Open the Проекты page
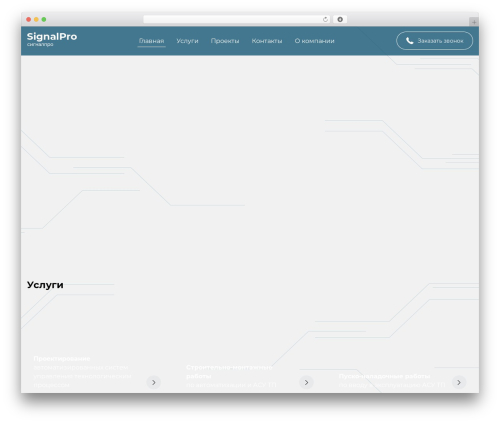This screenshot has height=423, width=500. click(225, 41)
